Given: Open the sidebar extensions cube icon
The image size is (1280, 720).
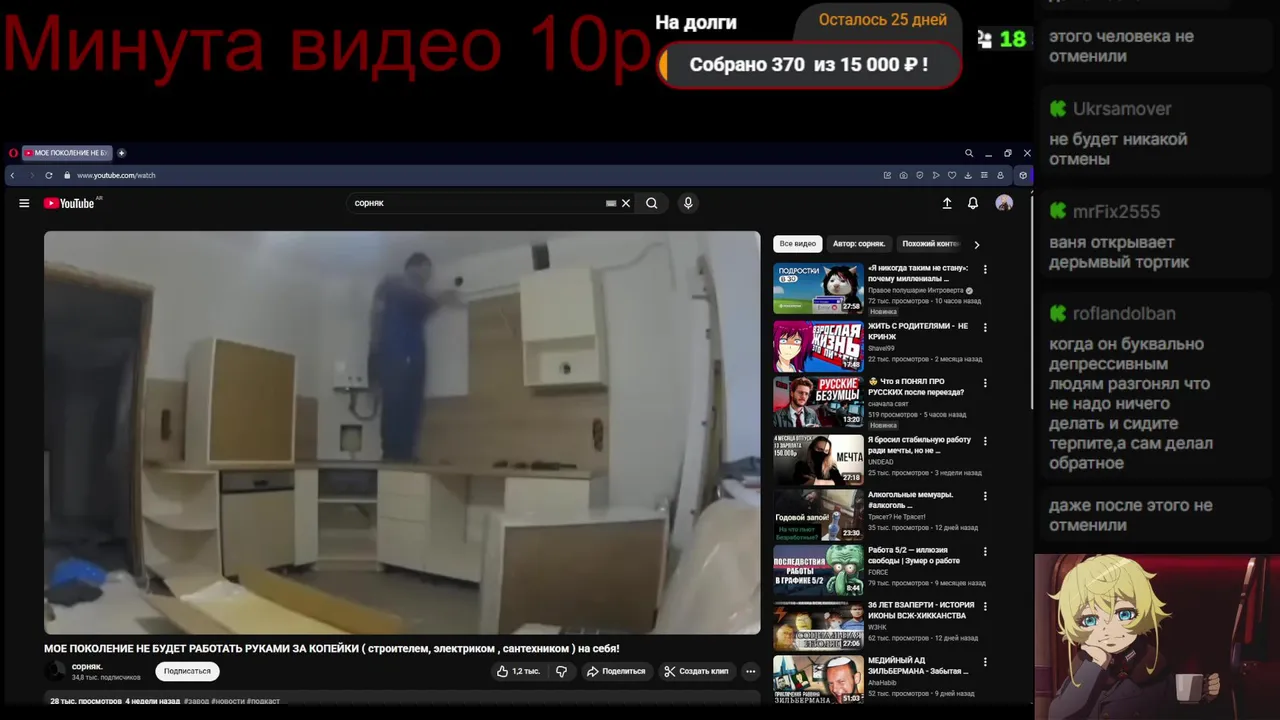Looking at the screenshot, I should (1023, 175).
